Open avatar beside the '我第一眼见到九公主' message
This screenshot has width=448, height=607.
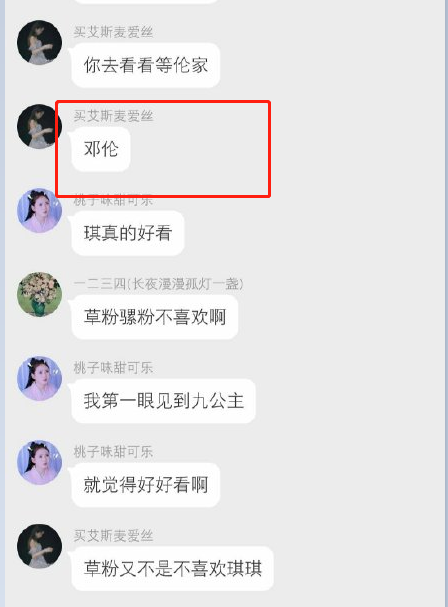tap(39, 378)
